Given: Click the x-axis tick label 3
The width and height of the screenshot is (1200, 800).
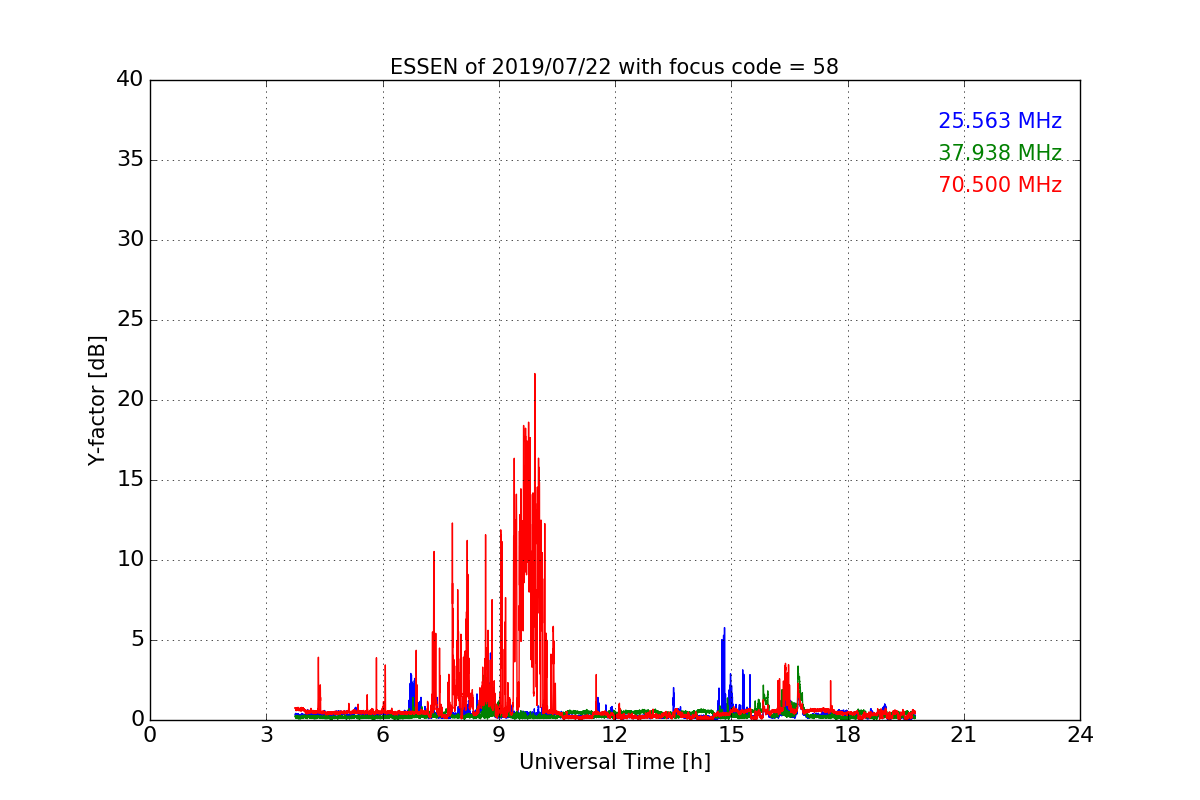Looking at the screenshot, I should [266, 734].
